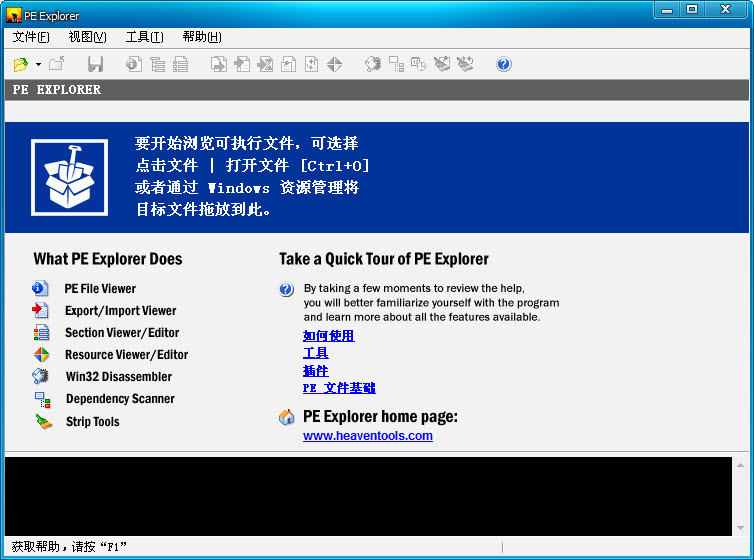Click the blue Help question mark icon
754x560 pixels.
[x=503, y=64]
